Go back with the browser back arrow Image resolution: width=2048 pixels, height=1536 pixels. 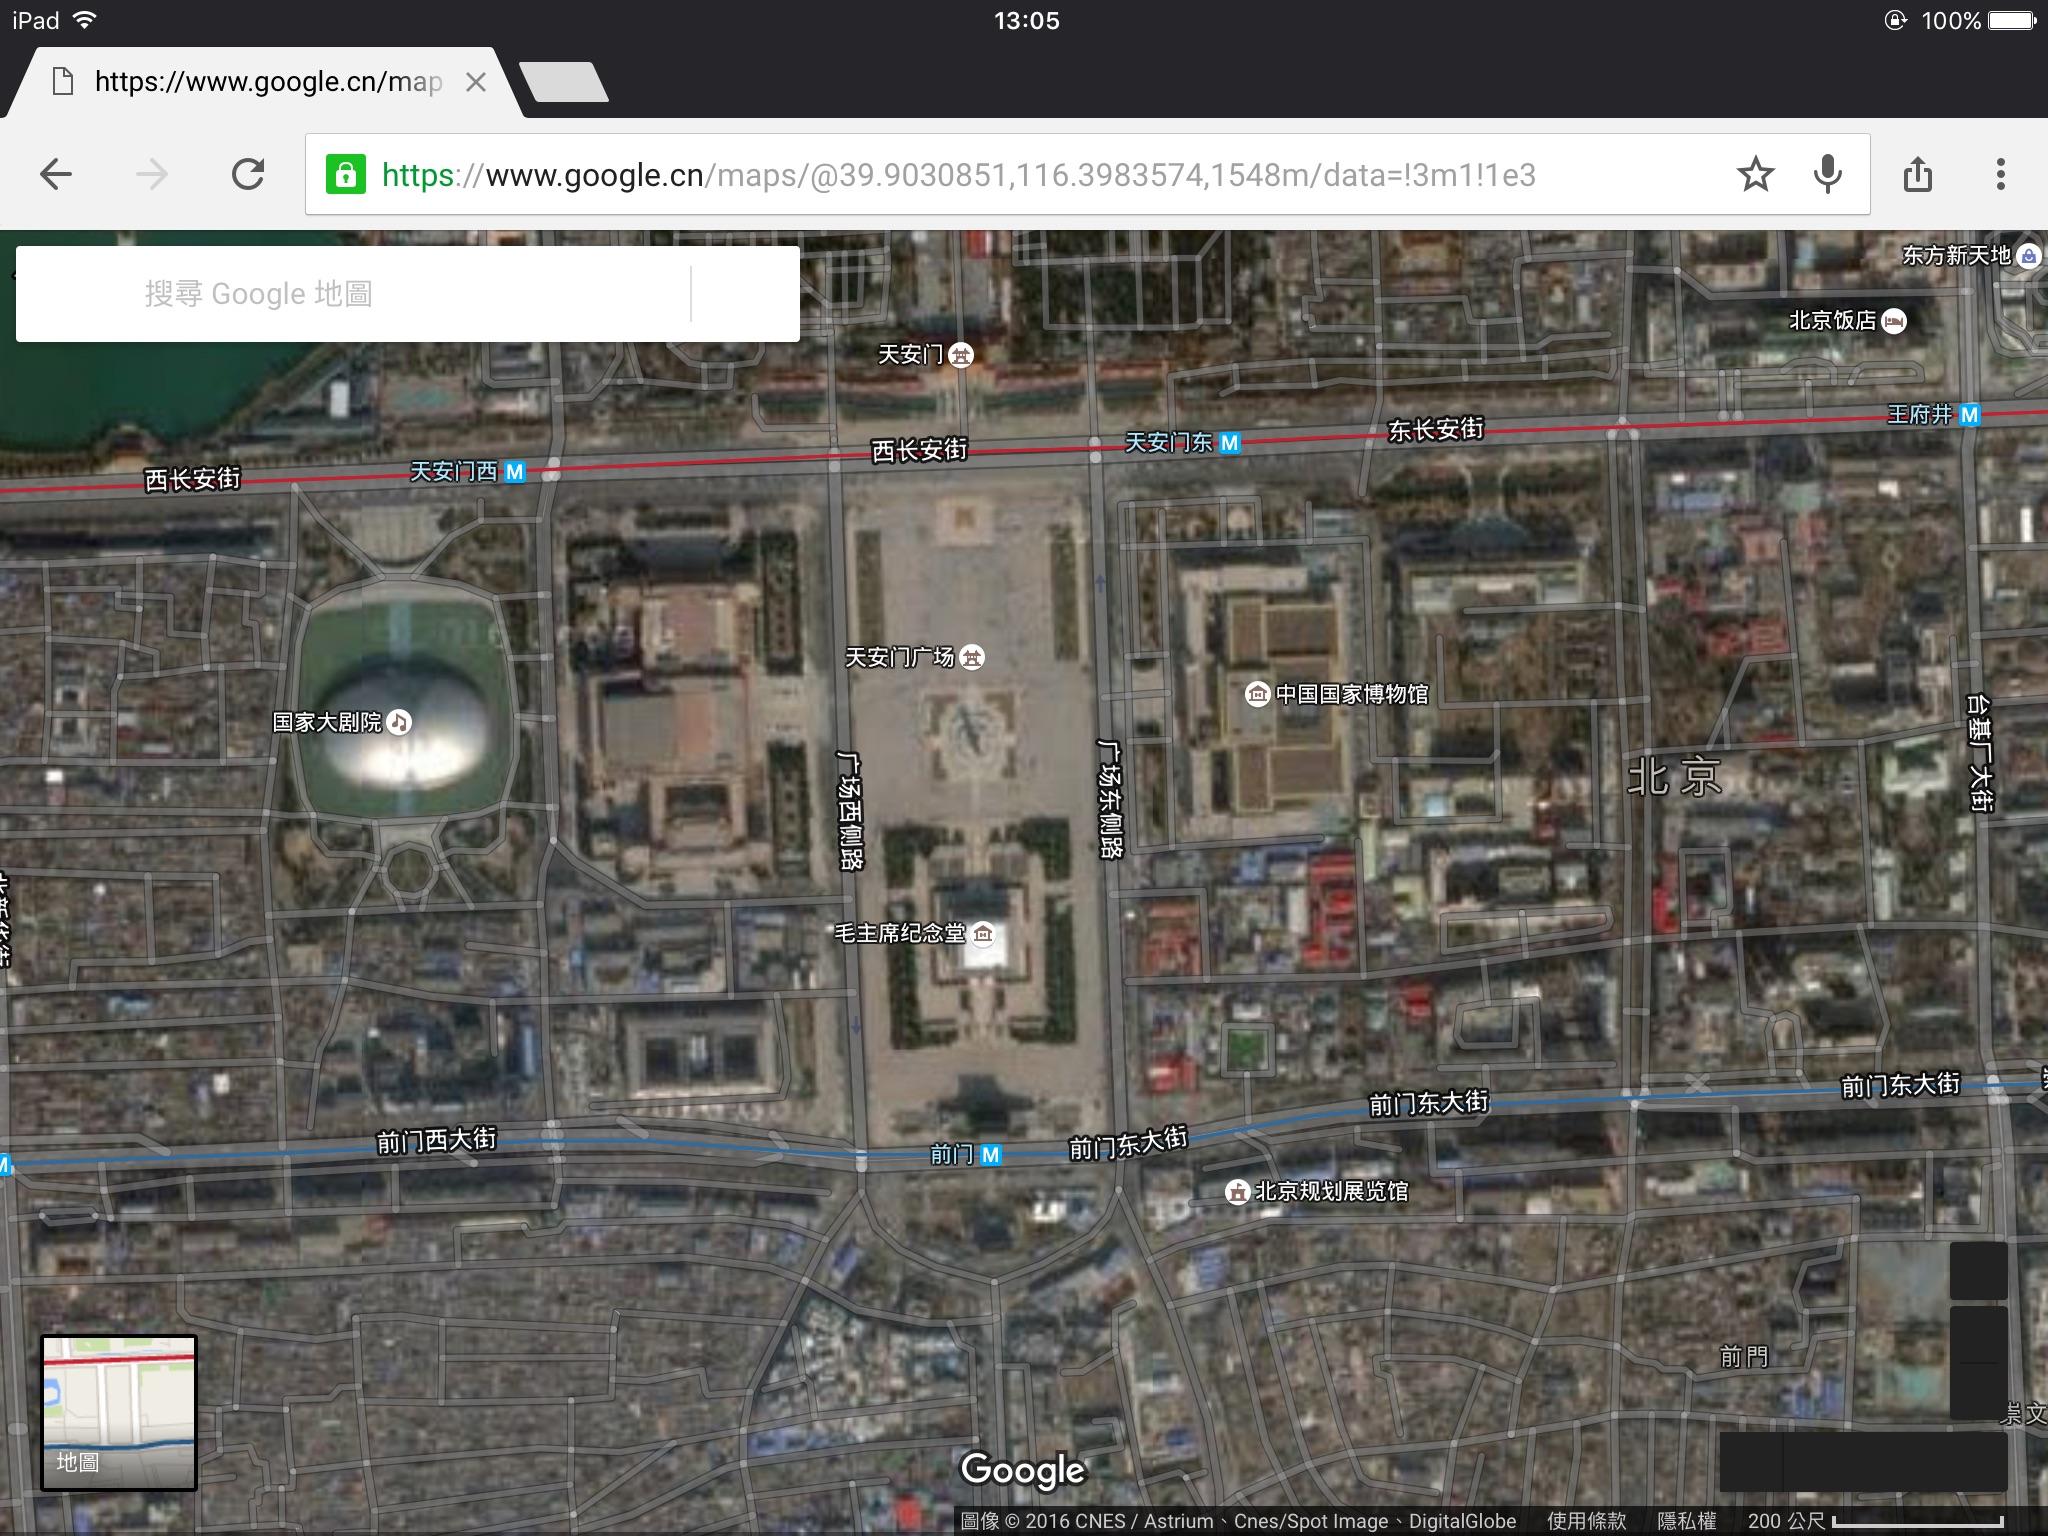coord(56,175)
